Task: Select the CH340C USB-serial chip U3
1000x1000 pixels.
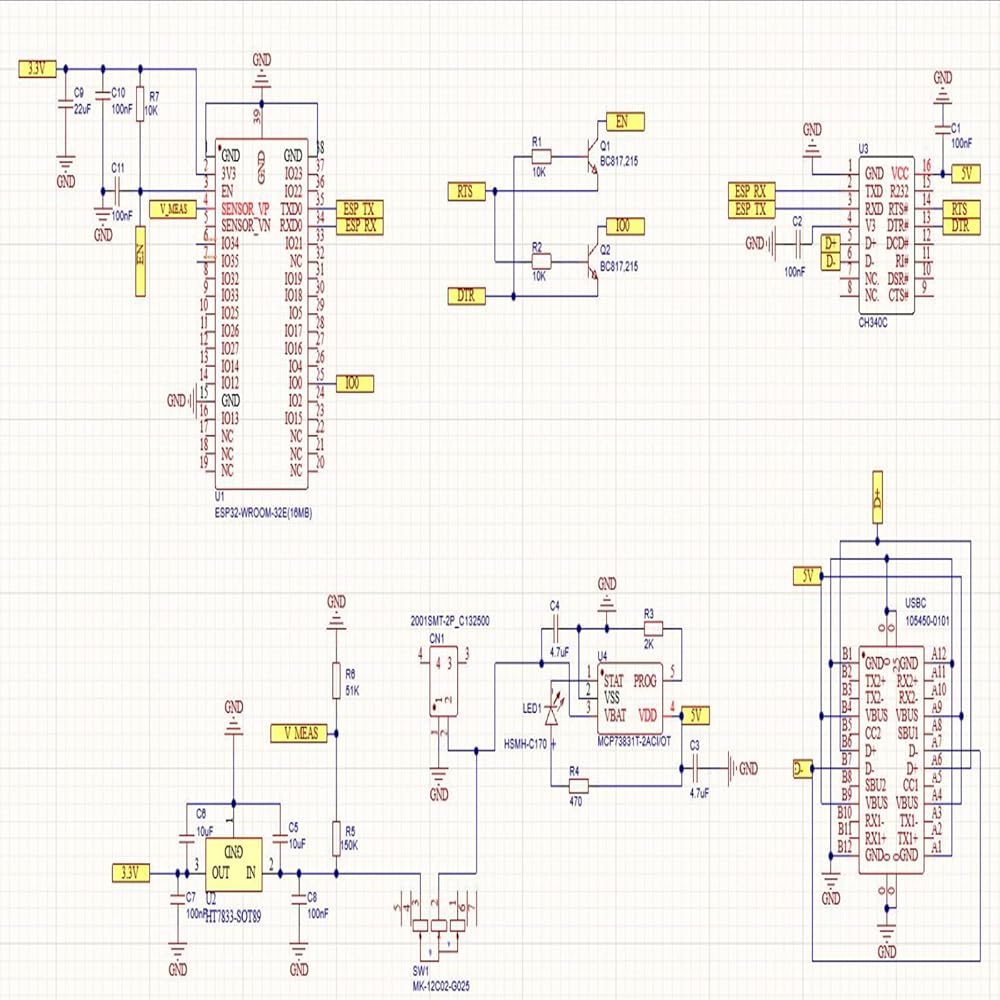Action: click(x=886, y=235)
